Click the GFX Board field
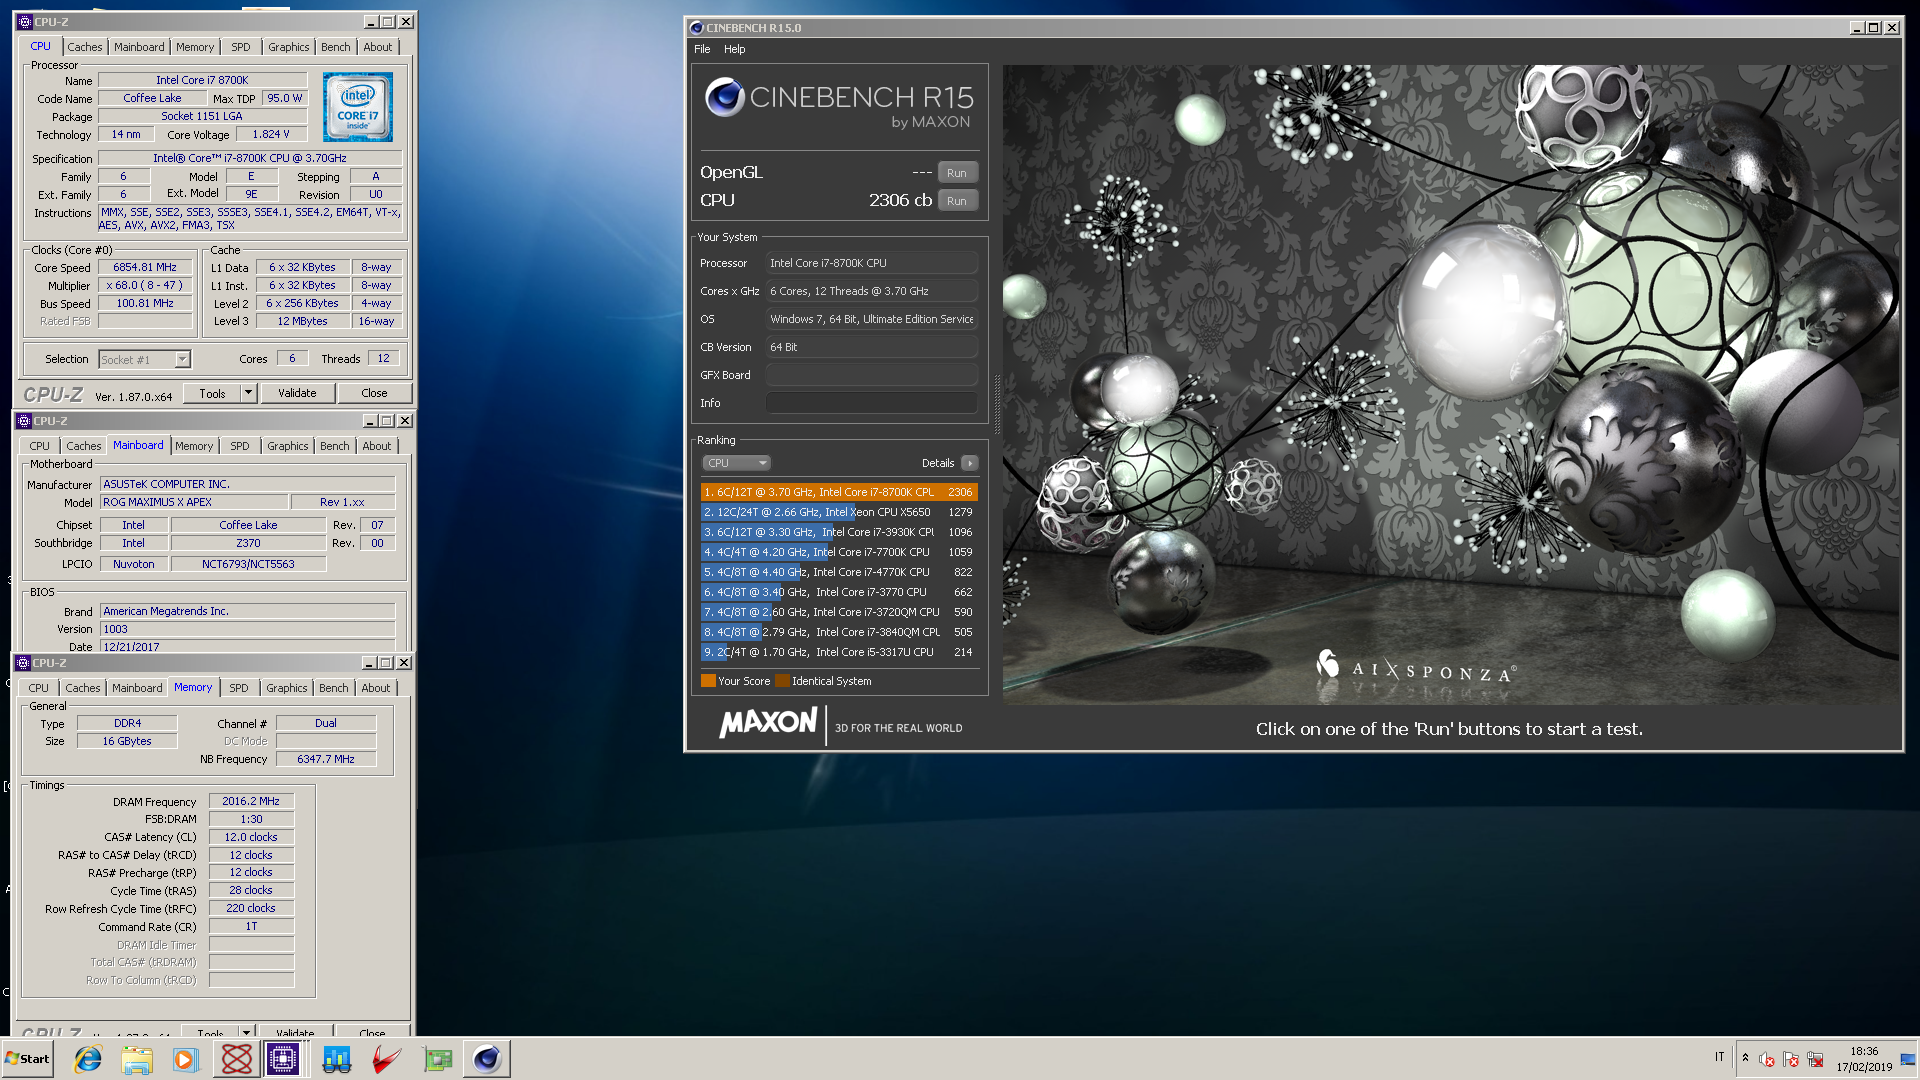Screen dimensions: 1920x1080 click(871, 375)
